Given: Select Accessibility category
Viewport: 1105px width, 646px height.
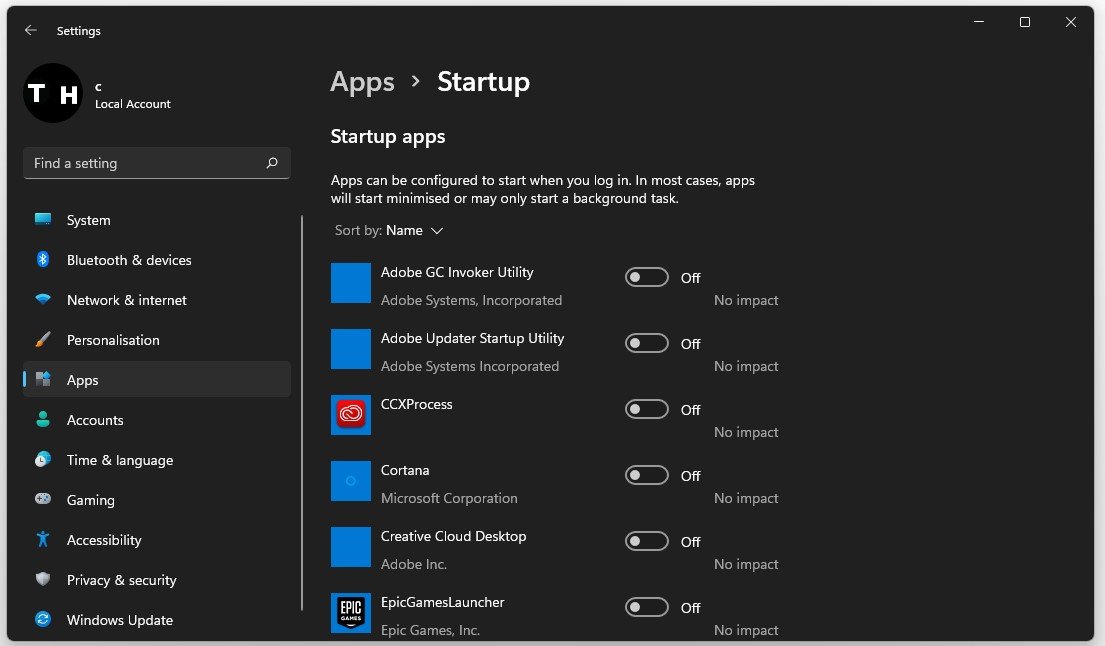Looking at the screenshot, I should (x=157, y=540).
